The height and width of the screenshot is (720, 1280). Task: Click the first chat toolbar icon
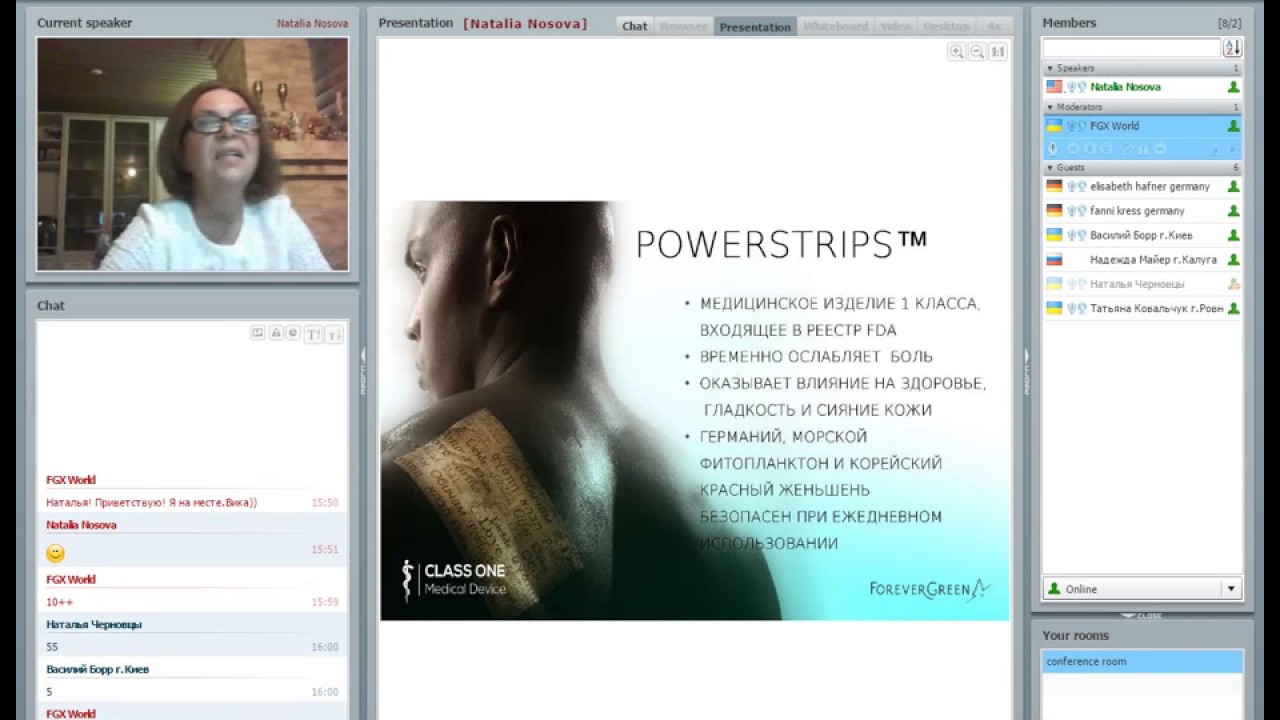tap(257, 333)
